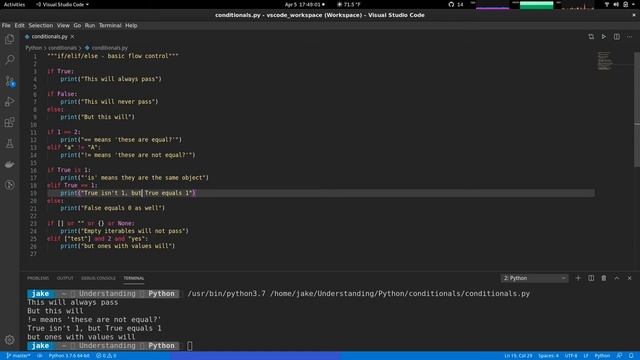Open the Source Control view
The width and height of the screenshot is (640, 360).
click(9, 81)
